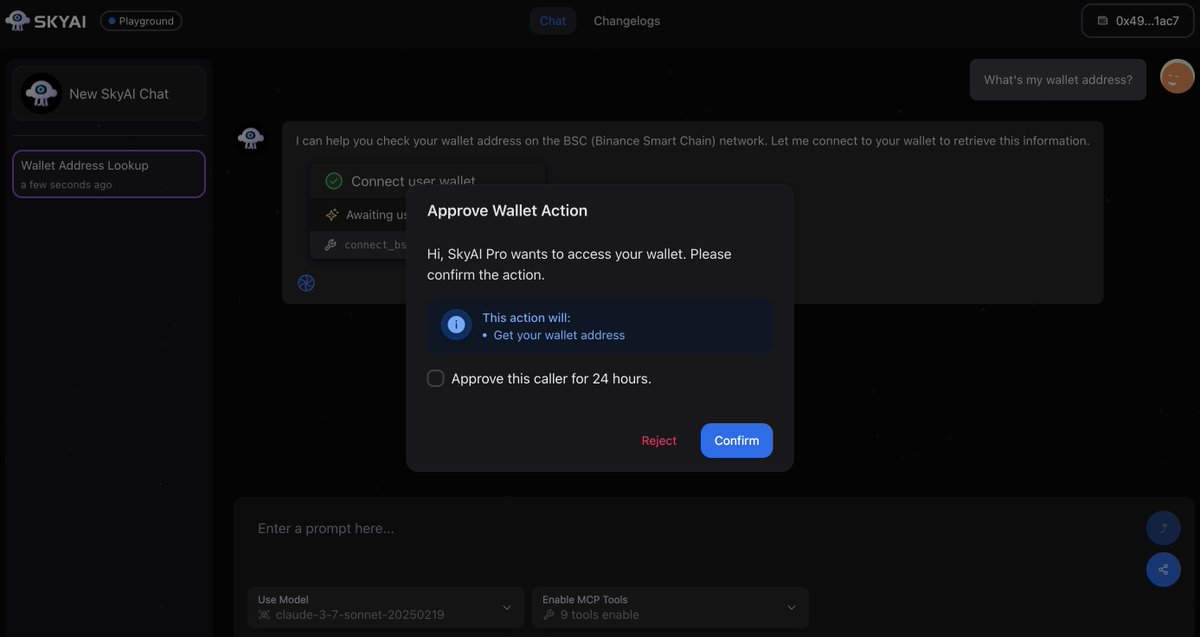Click the model icon beside claude-3-7-sonnet
1200x637 pixels.
(264, 615)
